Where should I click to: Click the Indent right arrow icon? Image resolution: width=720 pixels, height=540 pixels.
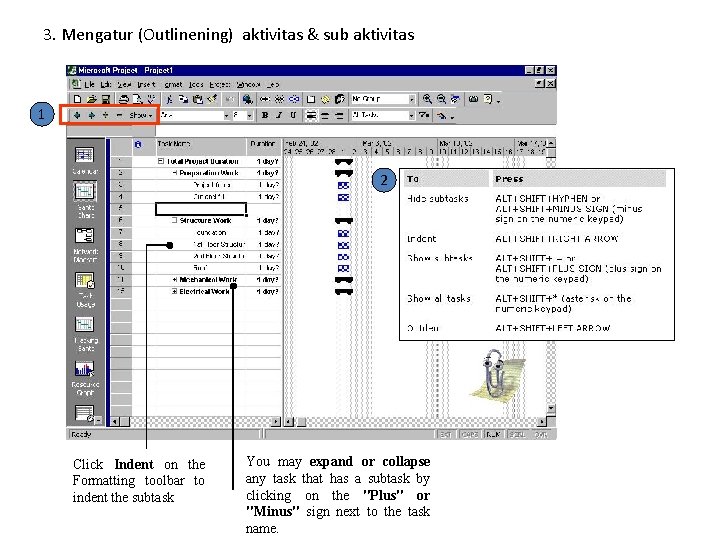(91, 115)
